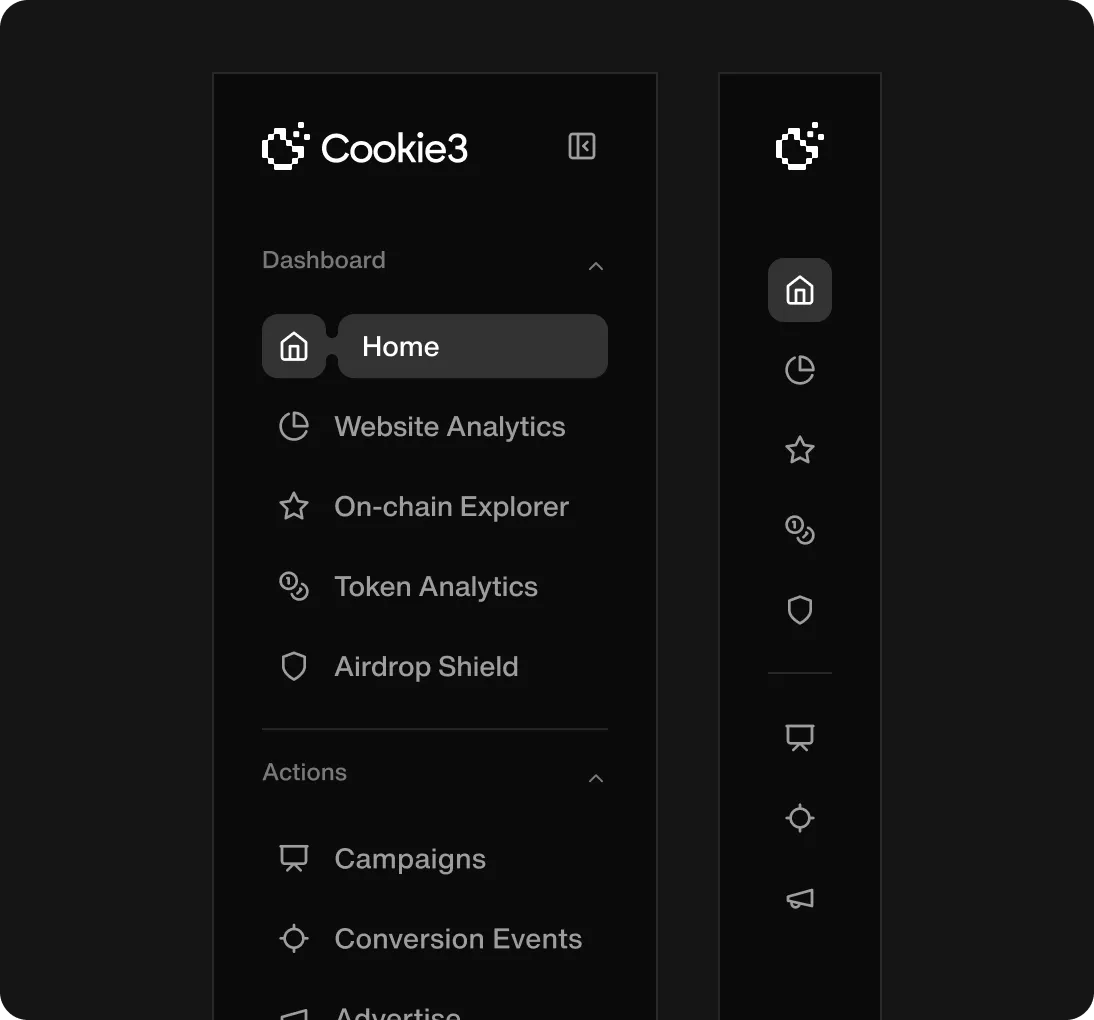Click the Home icon in the collapsed sidebar

coord(799,290)
